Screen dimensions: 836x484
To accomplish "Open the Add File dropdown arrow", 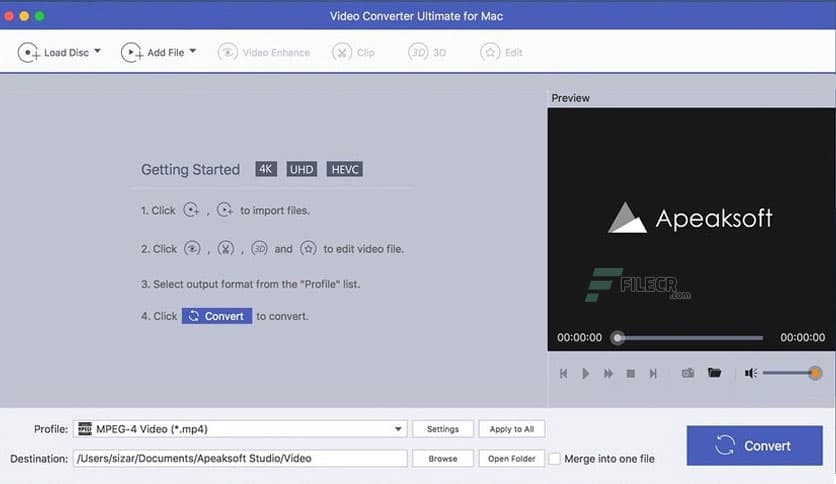I will [x=193, y=51].
